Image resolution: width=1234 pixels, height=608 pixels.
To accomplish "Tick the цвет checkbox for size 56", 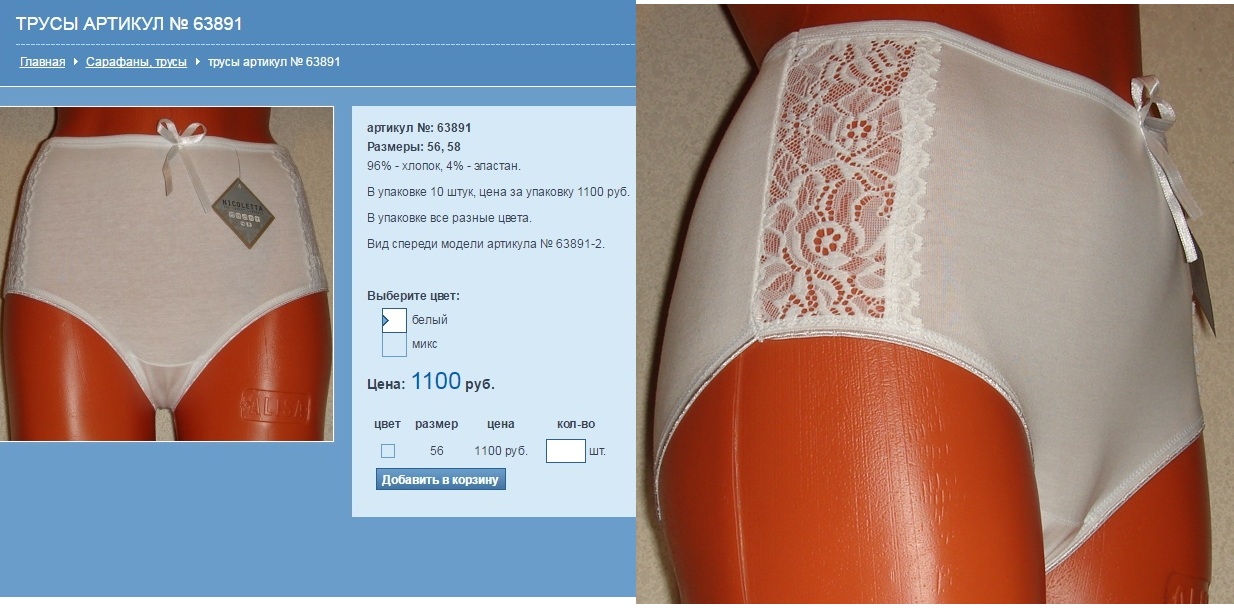I will point(388,451).
